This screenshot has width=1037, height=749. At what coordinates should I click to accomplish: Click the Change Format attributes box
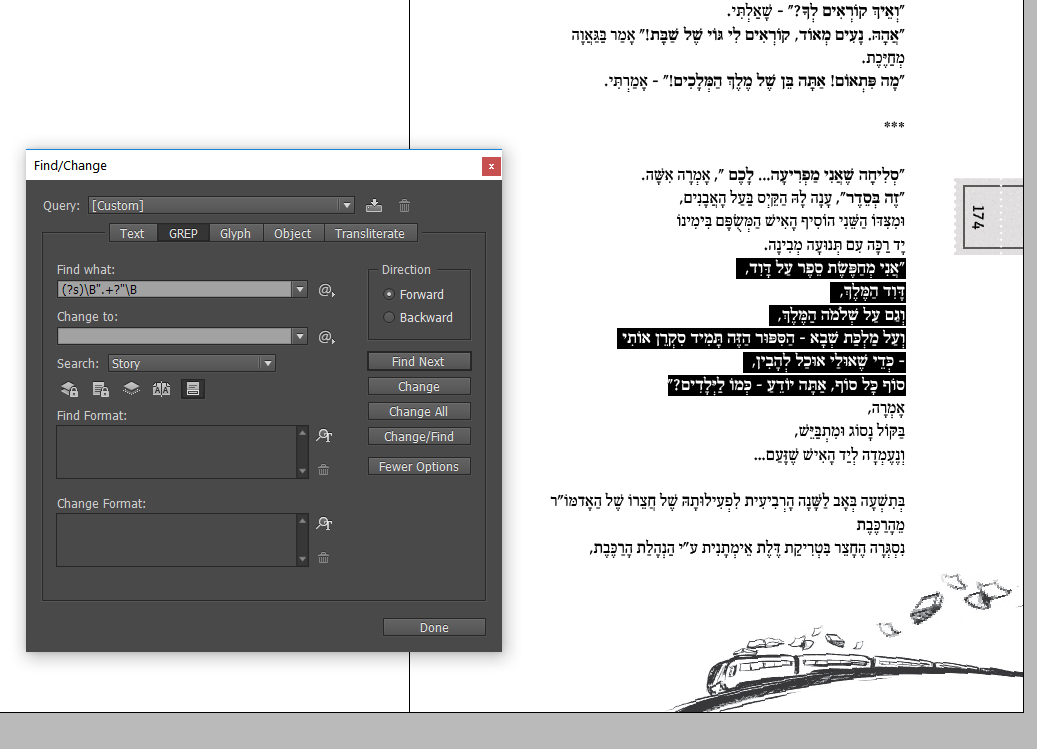[177, 540]
